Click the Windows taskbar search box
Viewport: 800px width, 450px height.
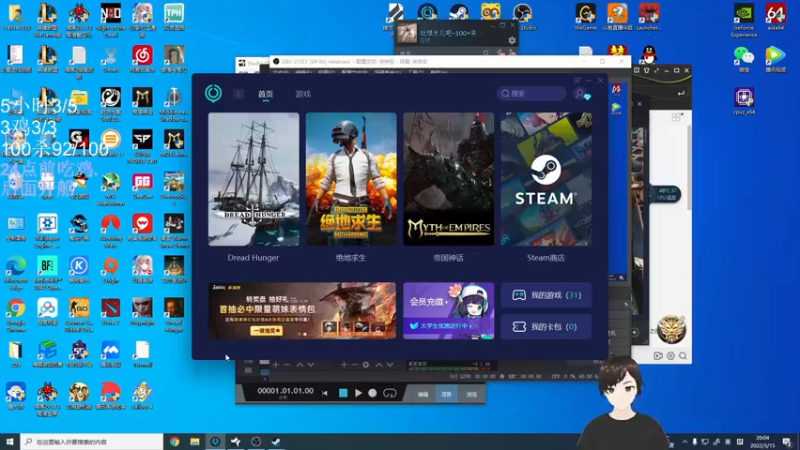tap(92, 442)
